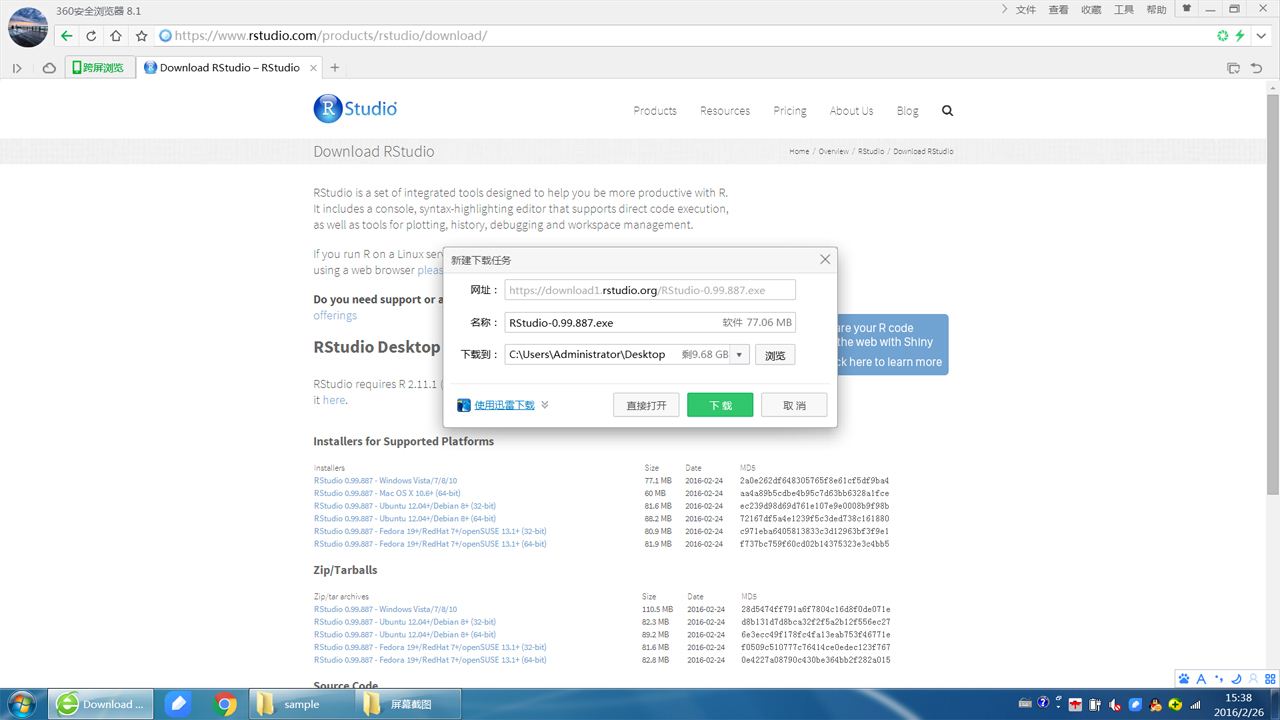1280x720 pixels.
Task: Click the green circular loading icon in address bar
Action: click(x=1222, y=36)
